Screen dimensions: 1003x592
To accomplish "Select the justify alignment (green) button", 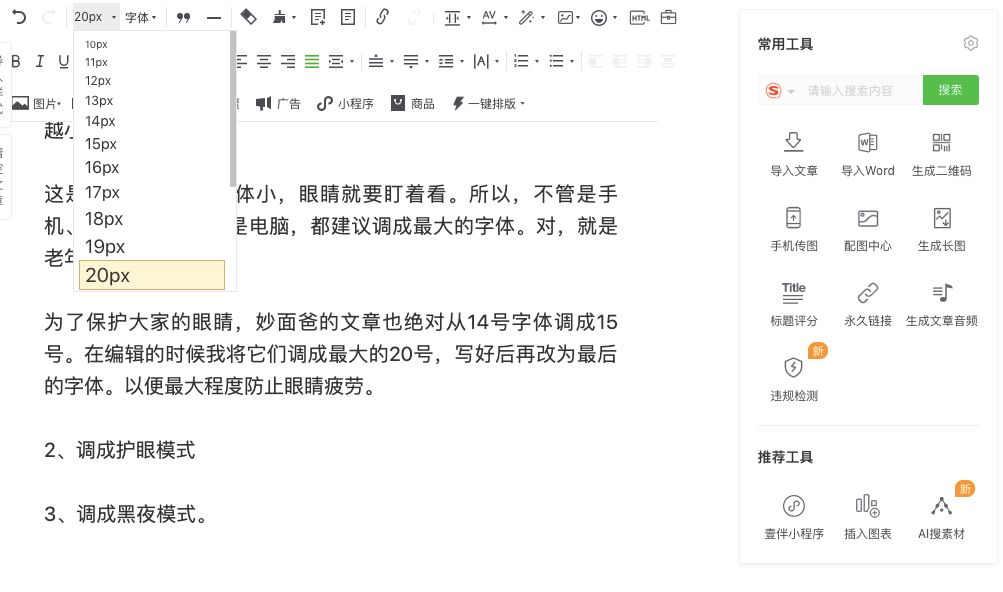I will 312,61.
